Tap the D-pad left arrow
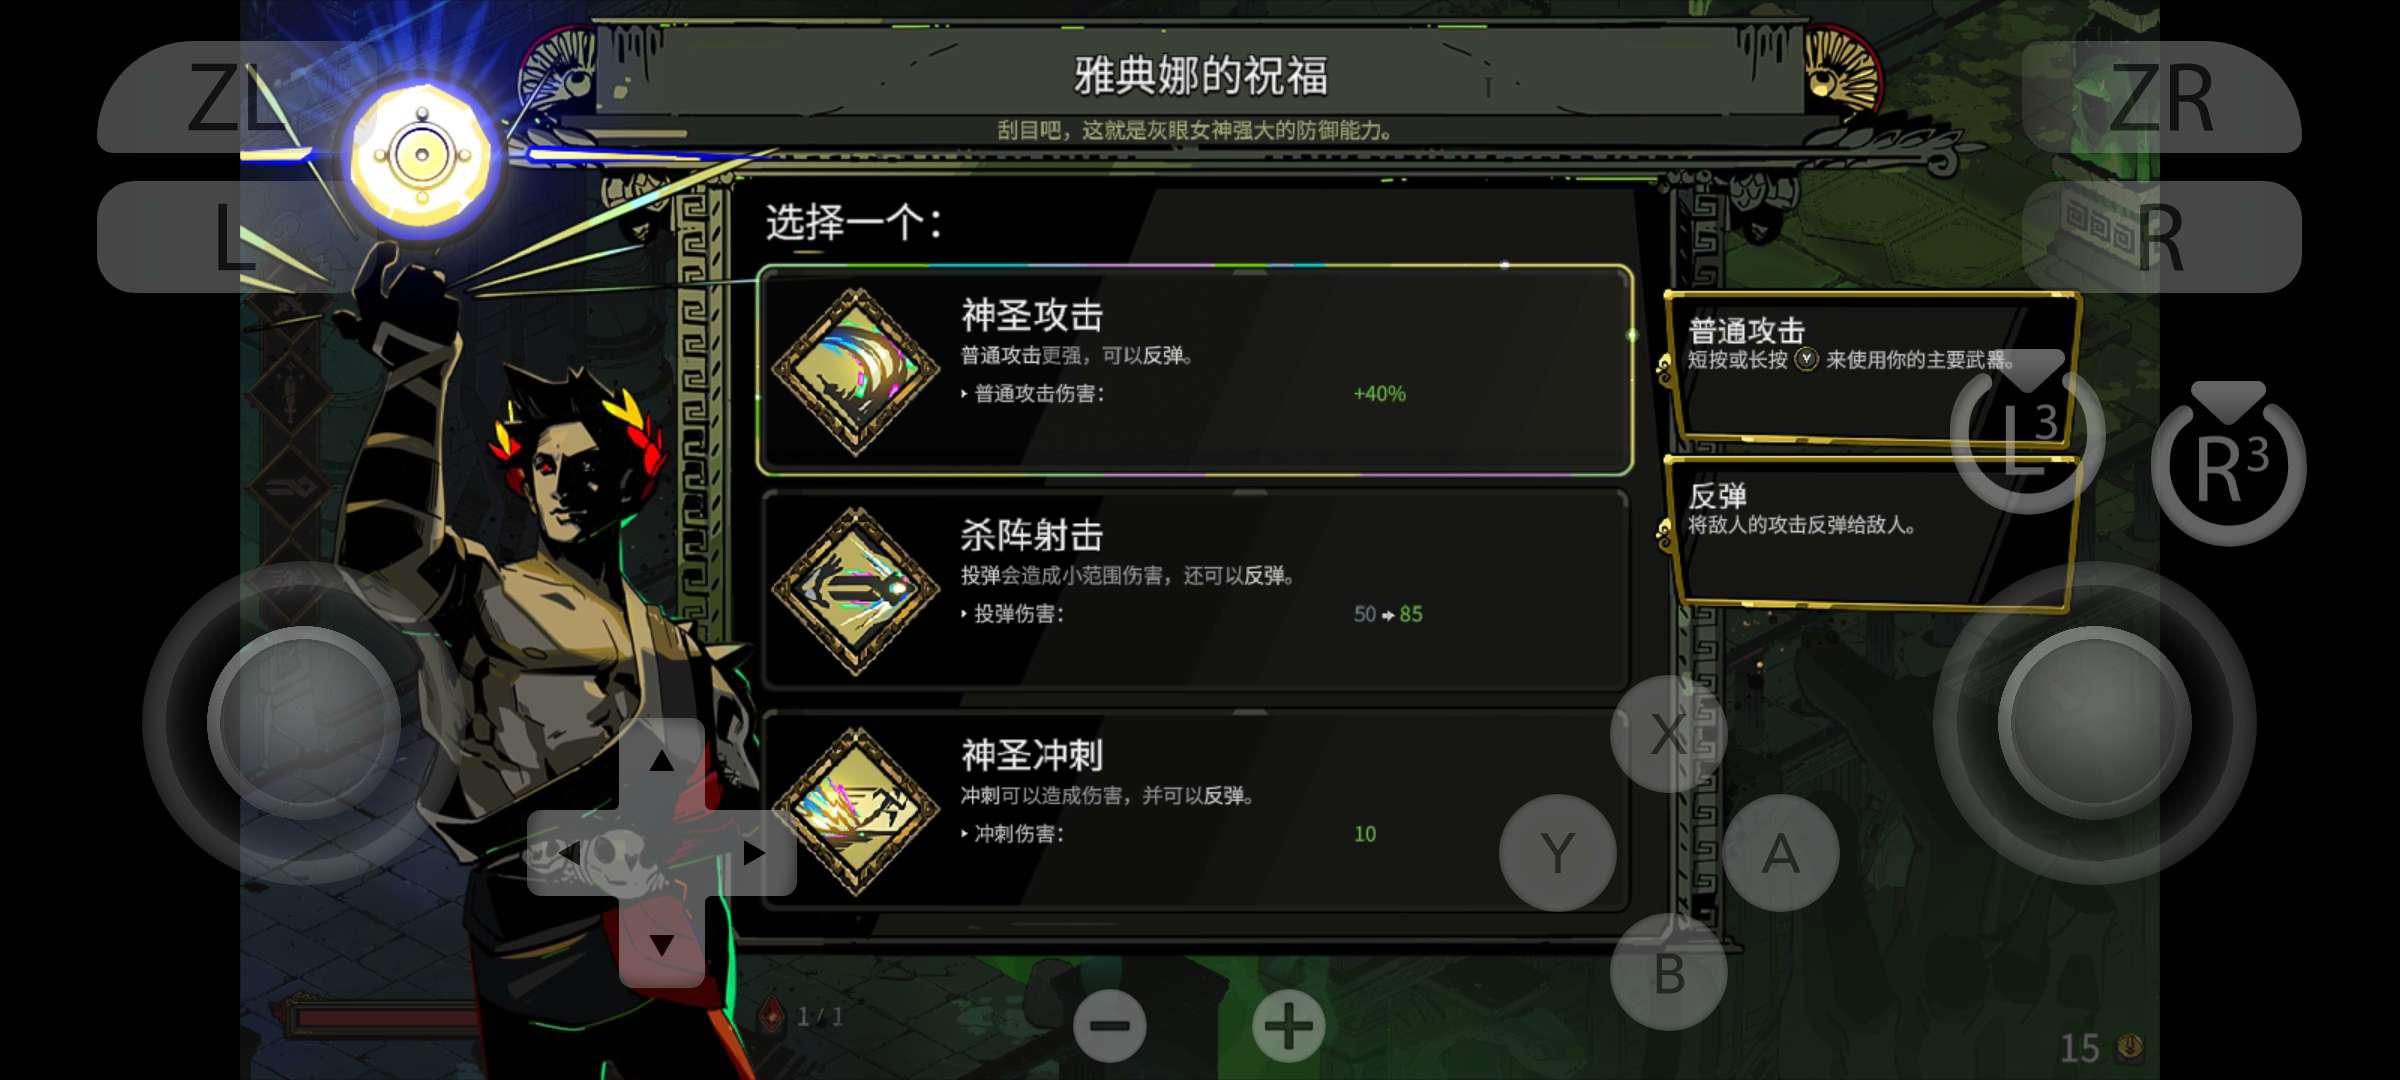 571,853
